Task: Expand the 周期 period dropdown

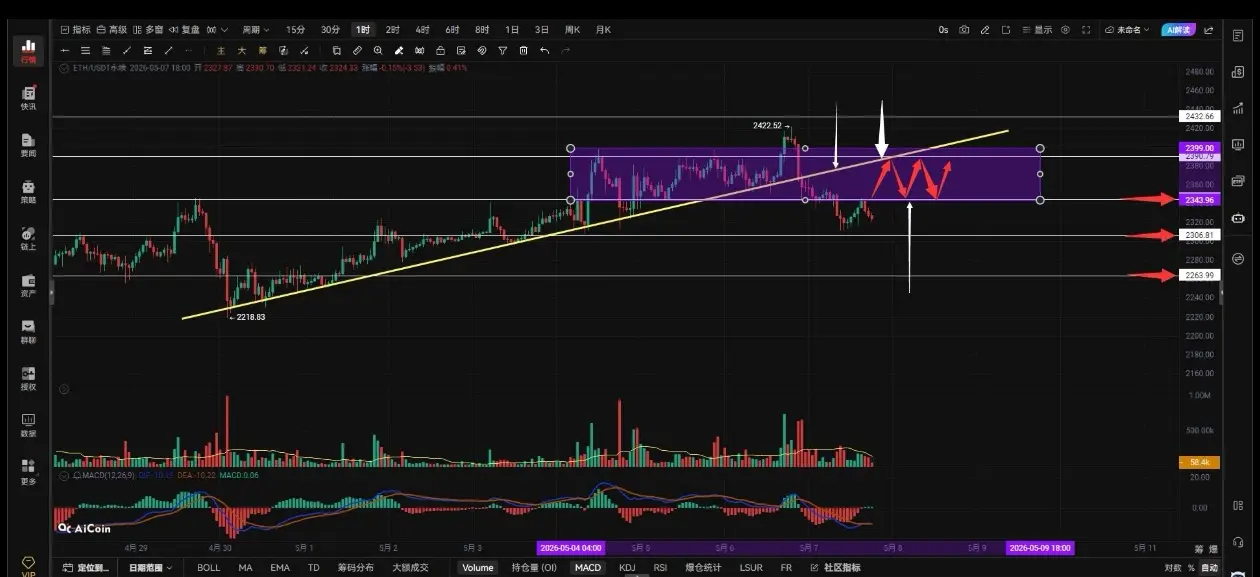Action: (255, 30)
